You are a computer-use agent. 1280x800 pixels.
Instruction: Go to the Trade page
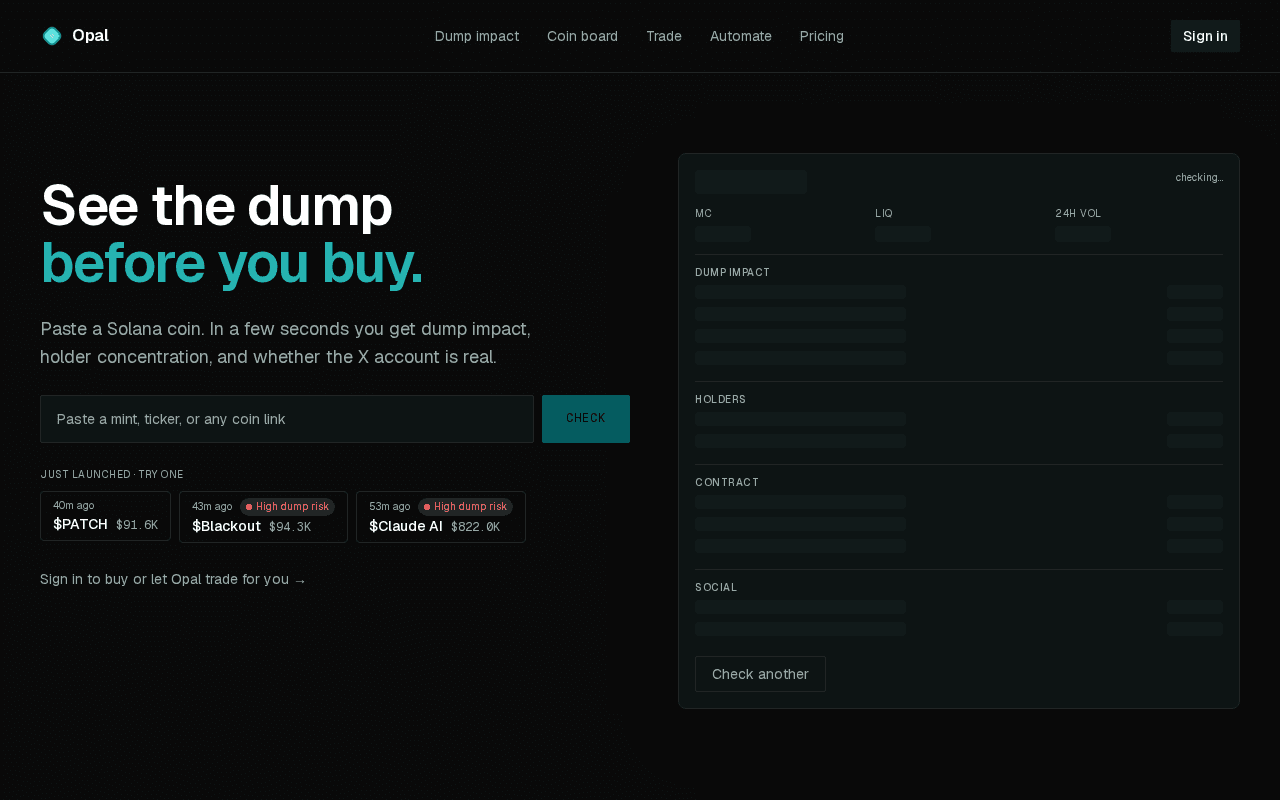click(x=664, y=36)
